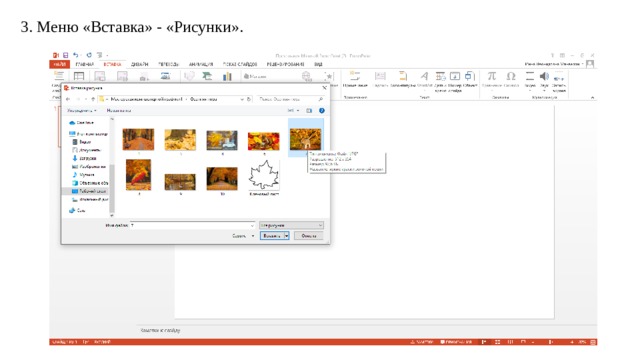Click refresh button next to address bar

[x=249, y=99]
